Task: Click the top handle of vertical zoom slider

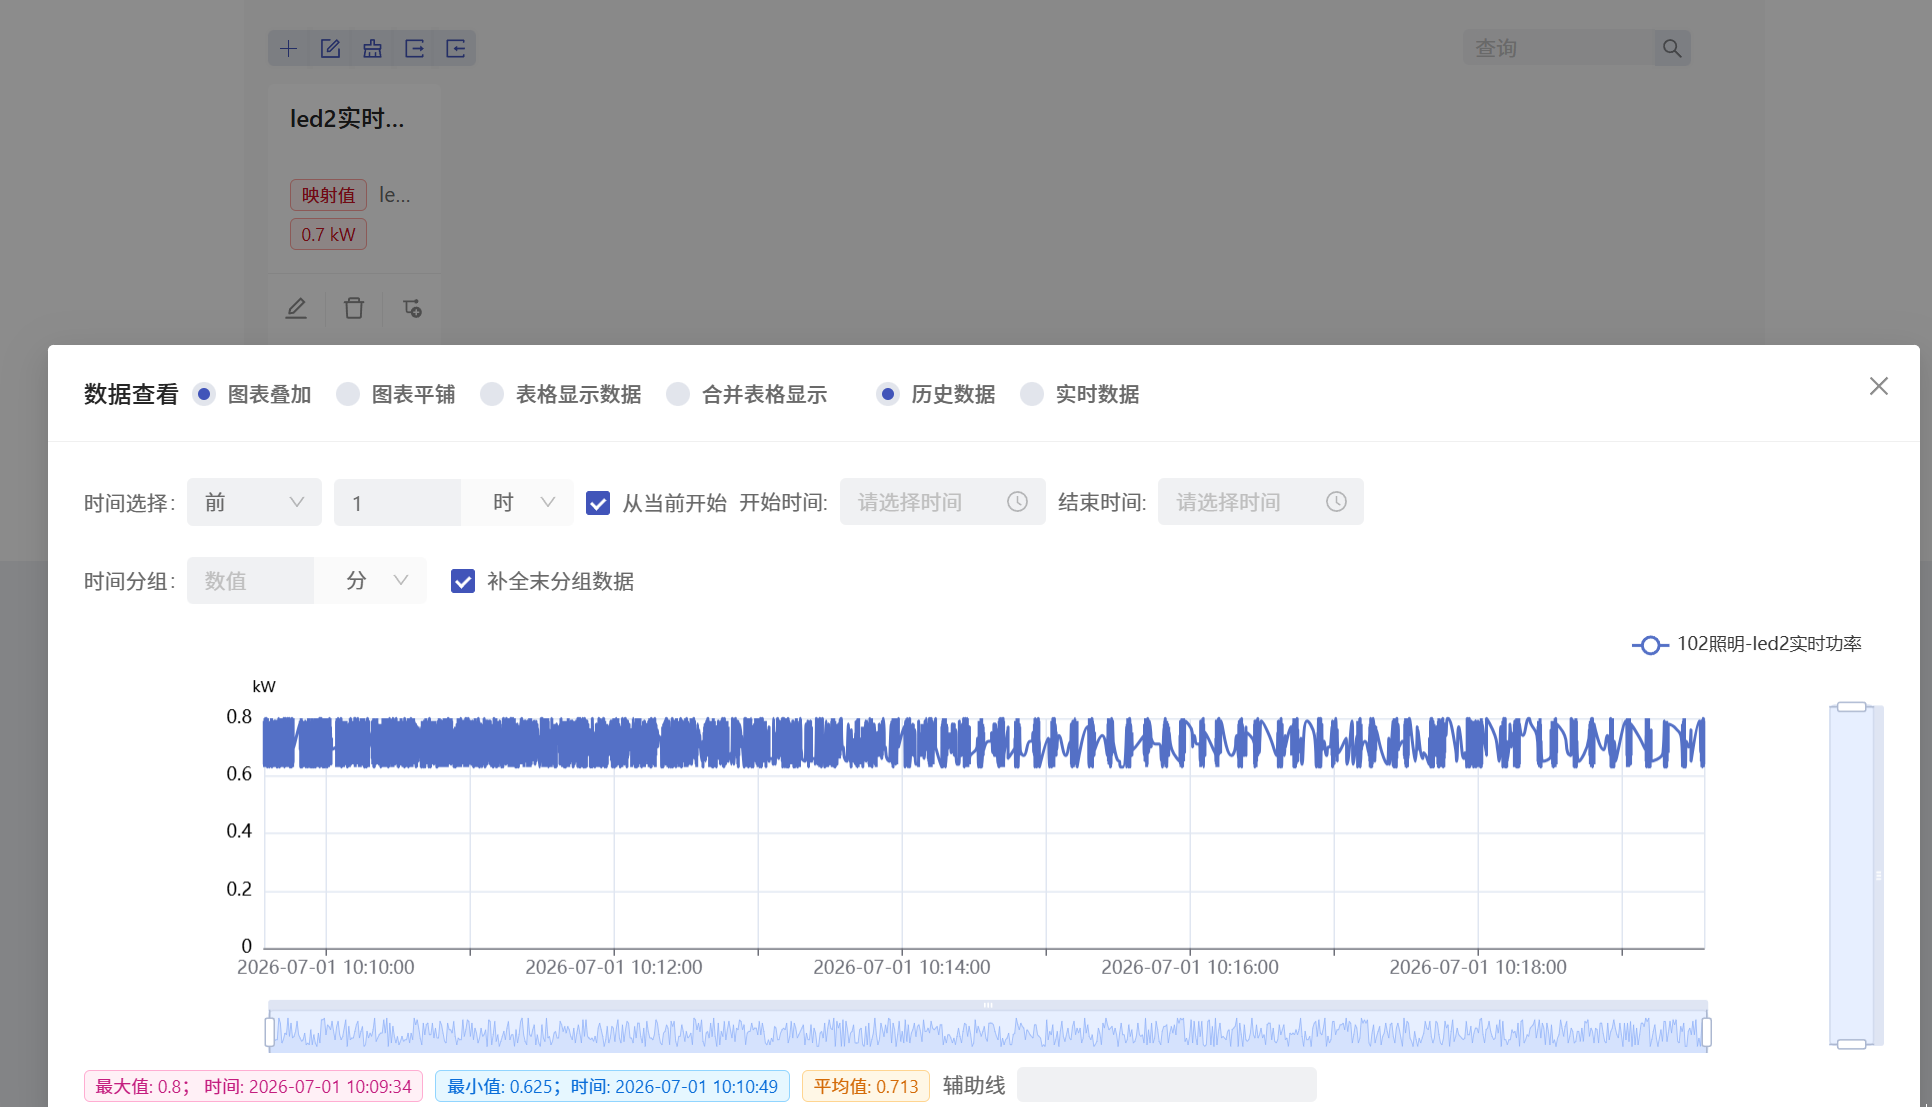Action: (x=1852, y=707)
